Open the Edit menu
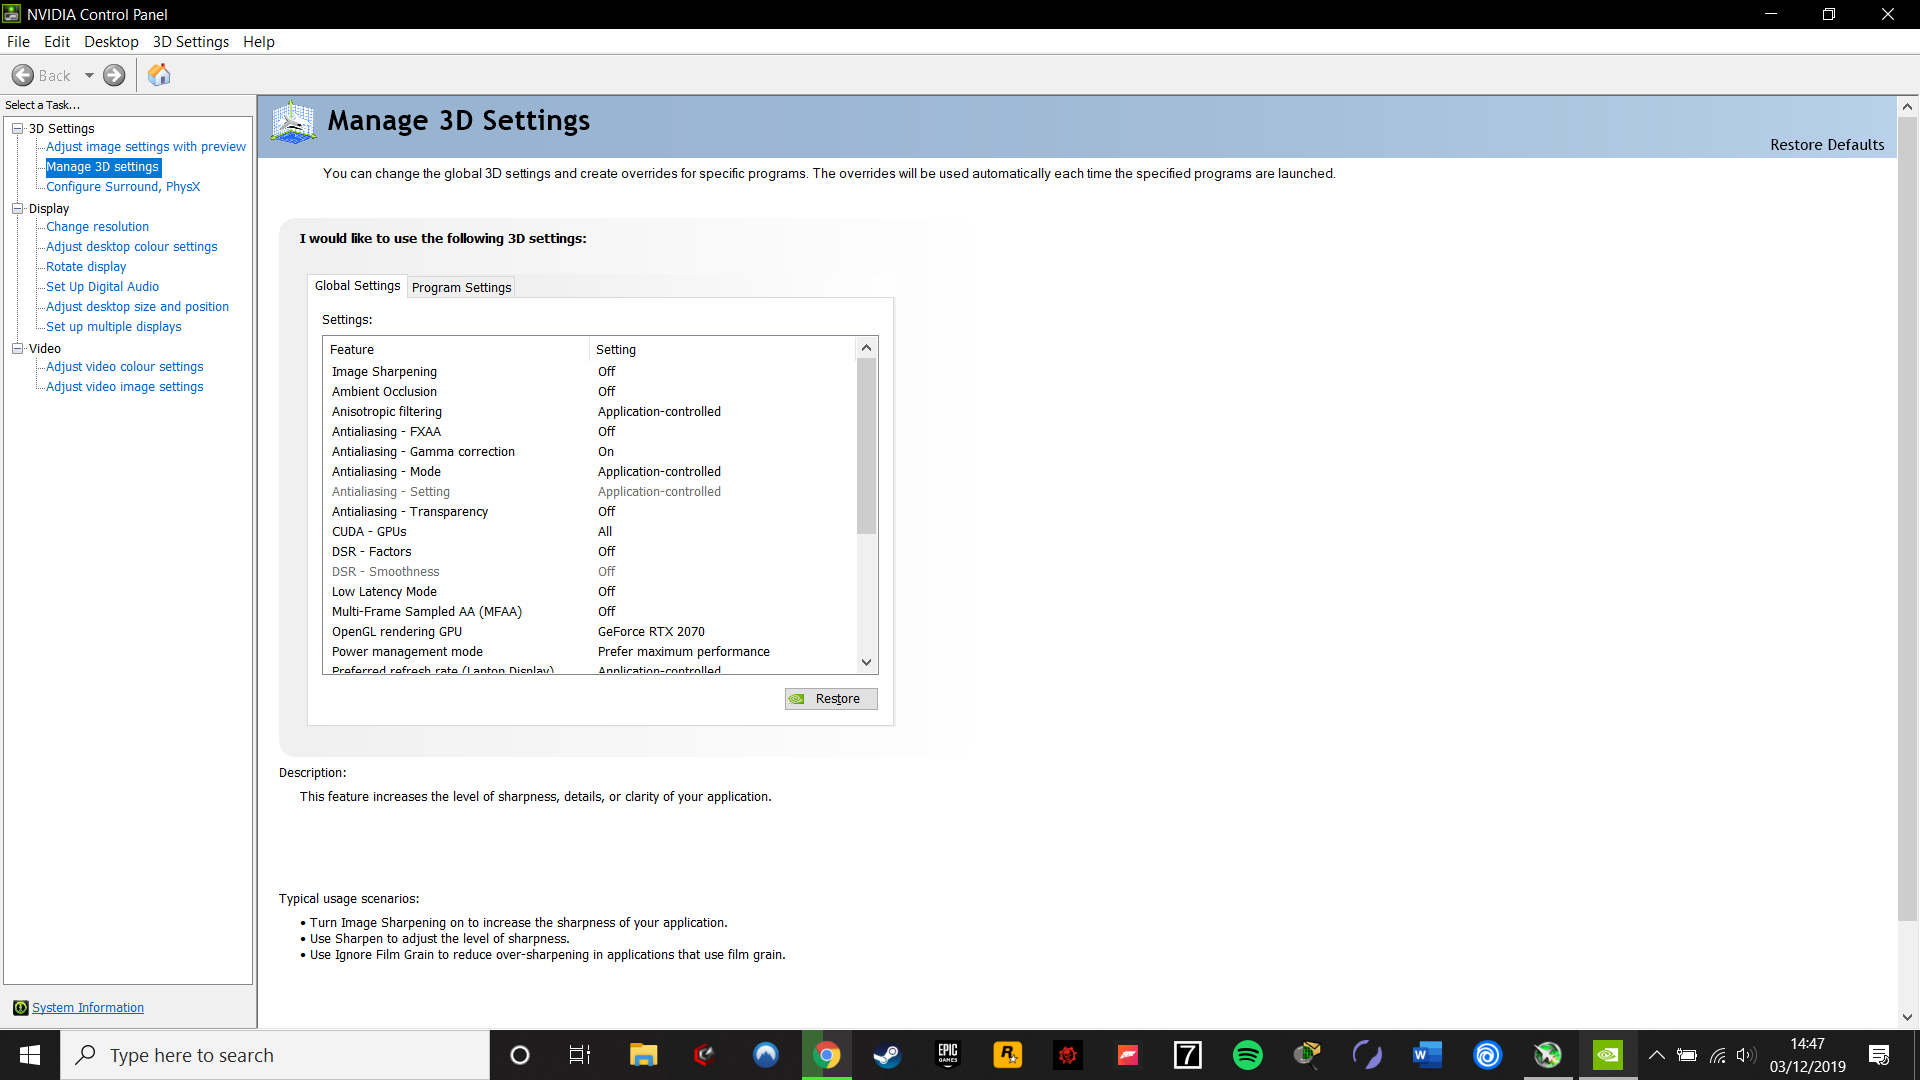 click(57, 42)
